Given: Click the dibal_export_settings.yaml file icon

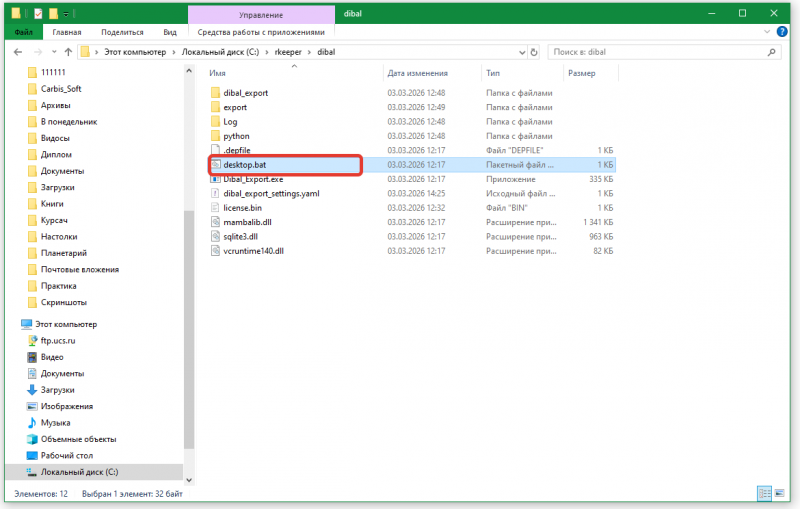Looking at the screenshot, I should click(215, 193).
